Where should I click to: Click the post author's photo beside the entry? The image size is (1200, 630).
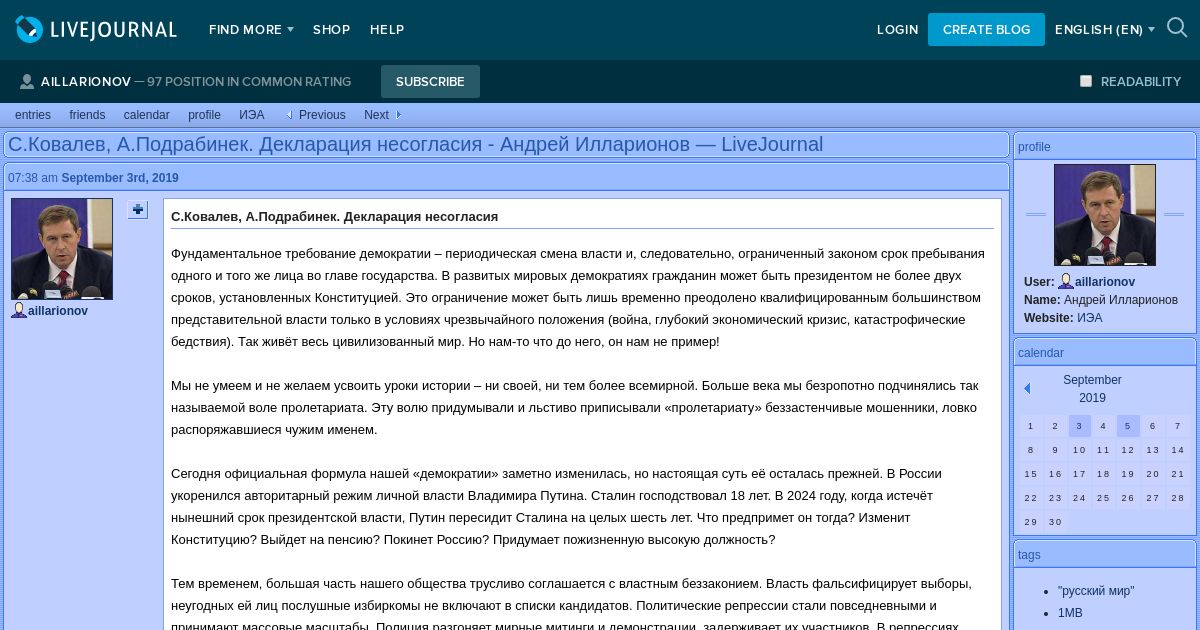[x=62, y=249]
